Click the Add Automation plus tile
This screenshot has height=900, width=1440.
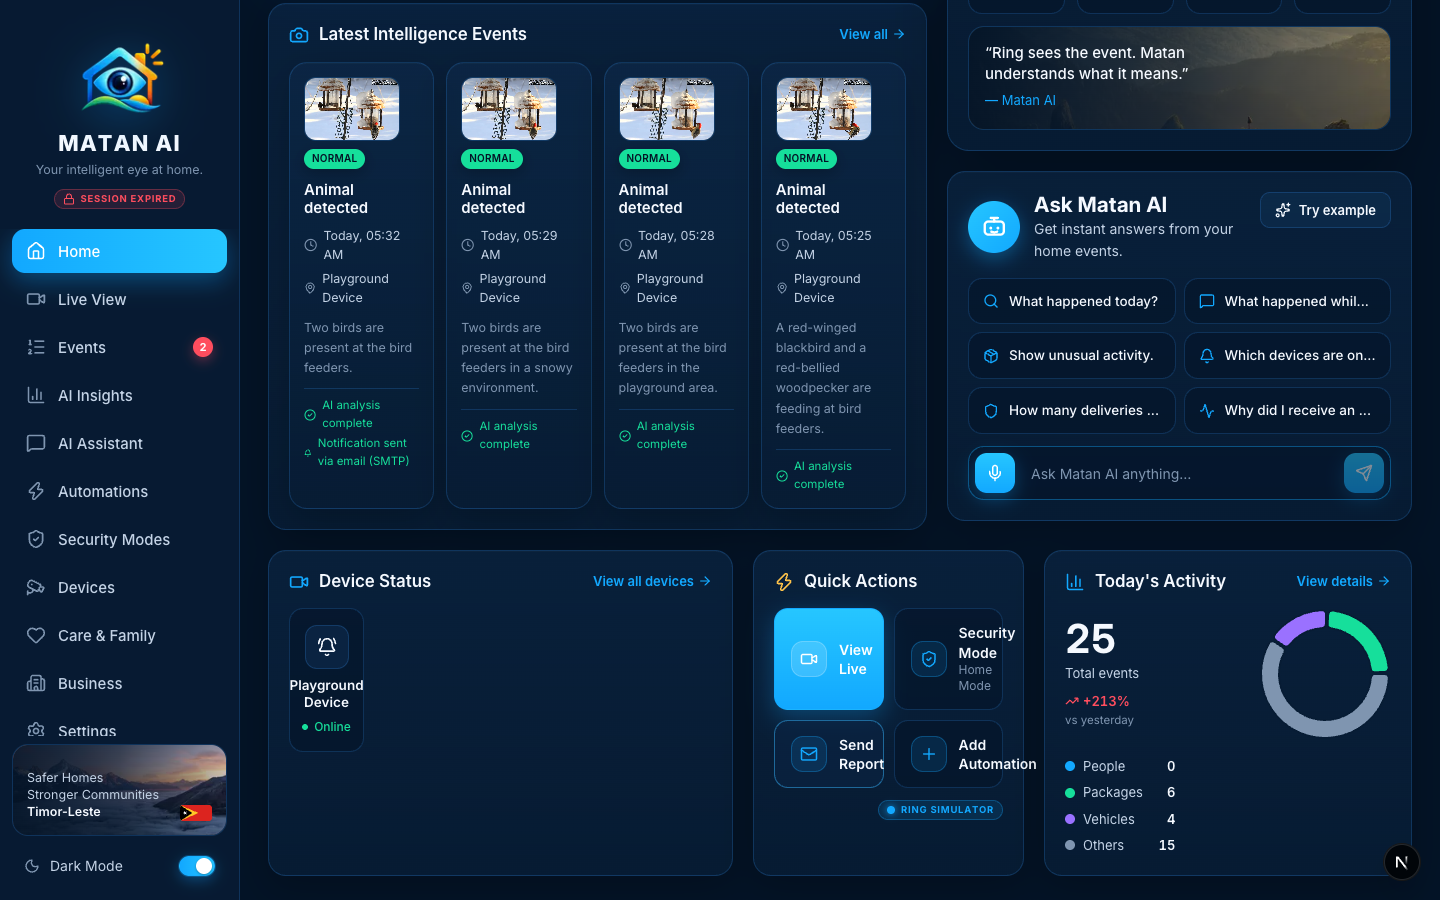click(948, 754)
